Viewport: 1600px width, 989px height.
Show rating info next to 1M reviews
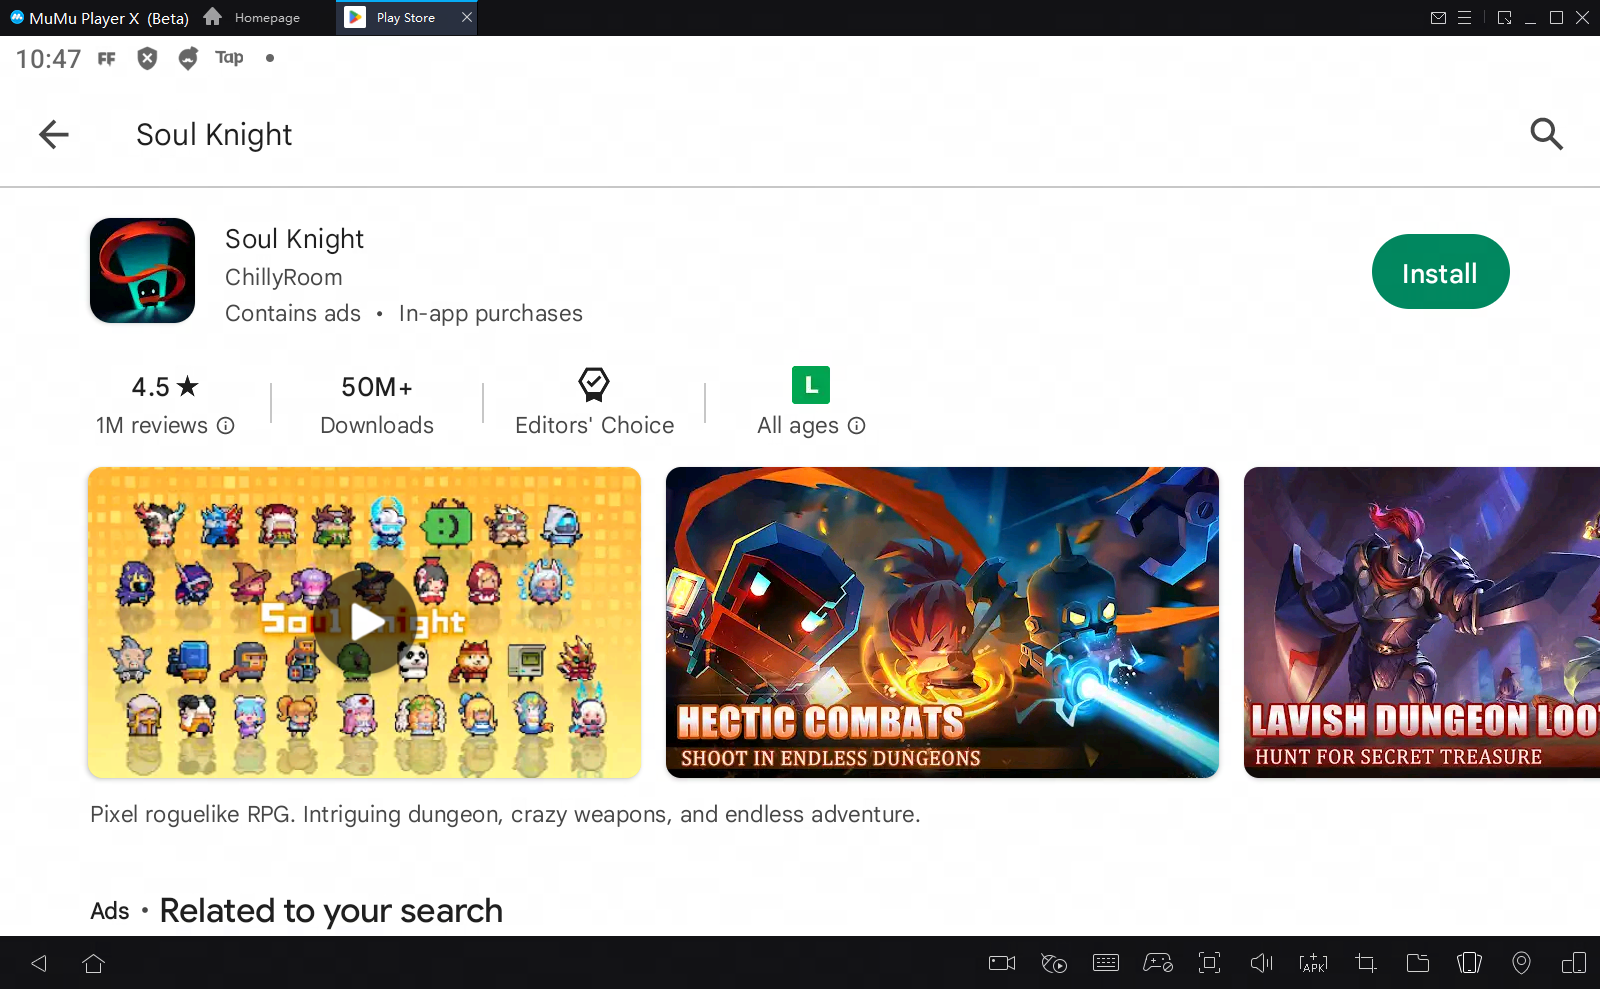pos(226,426)
